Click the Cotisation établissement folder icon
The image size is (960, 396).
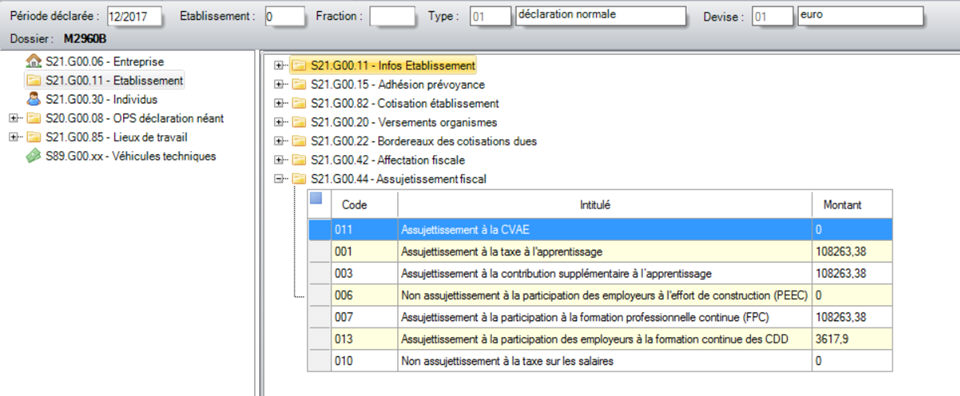point(299,103)
